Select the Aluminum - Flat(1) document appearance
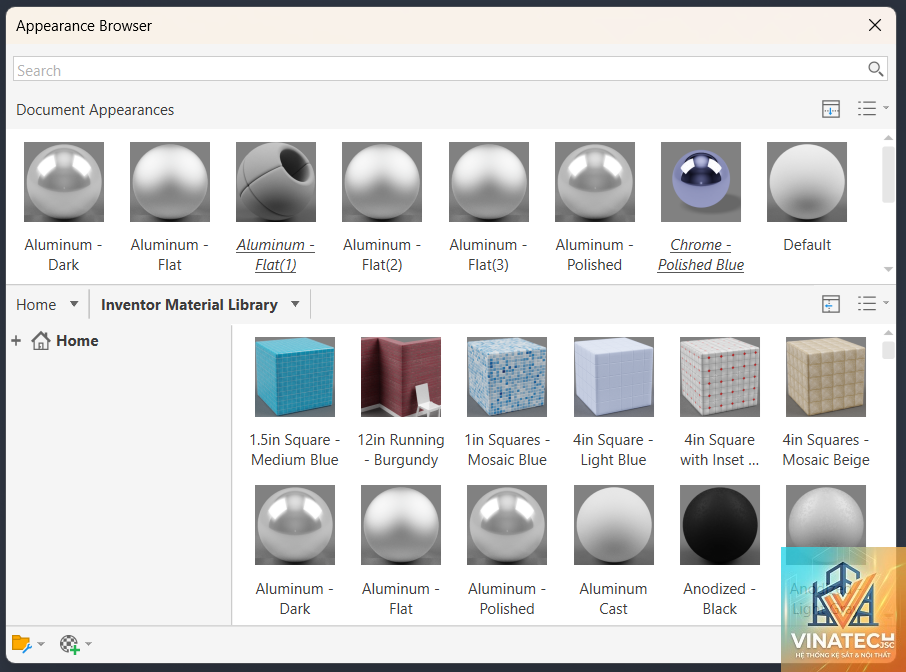 pos(276,207)
